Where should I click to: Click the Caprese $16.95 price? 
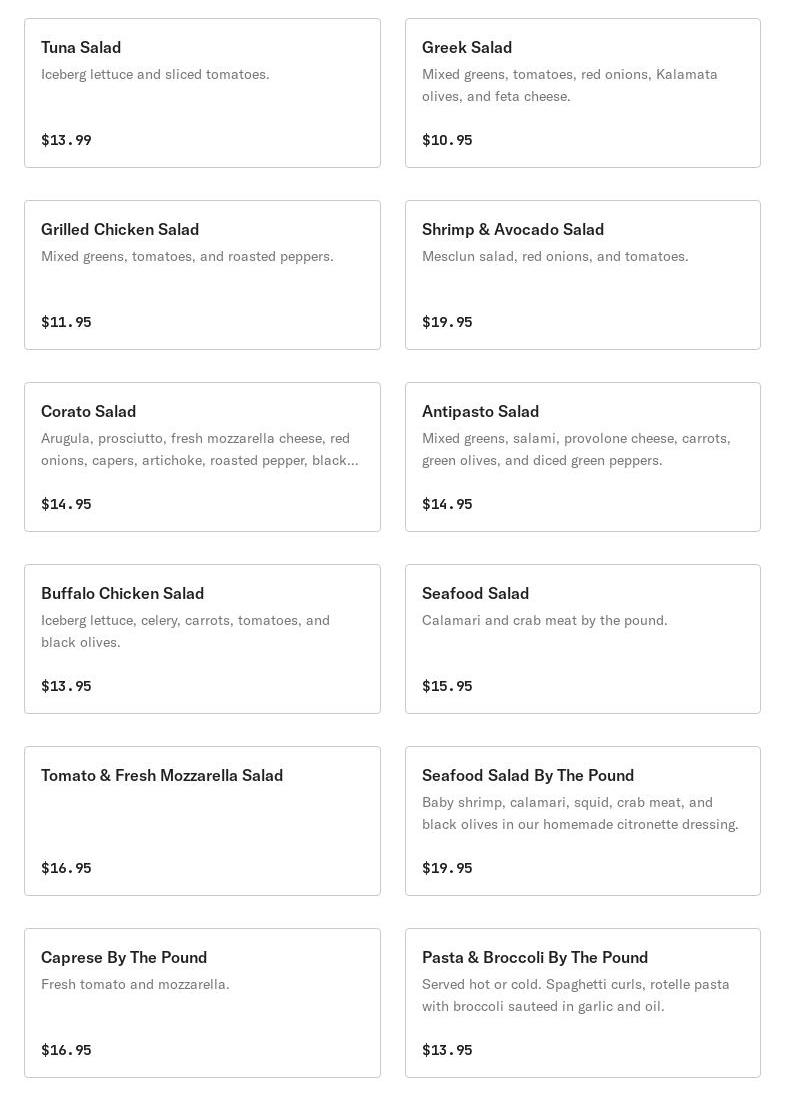click(x=67, y=1050)
